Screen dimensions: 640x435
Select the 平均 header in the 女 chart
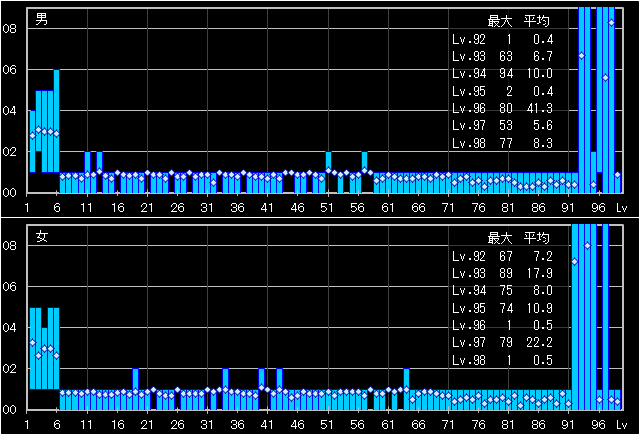(537, 238)
